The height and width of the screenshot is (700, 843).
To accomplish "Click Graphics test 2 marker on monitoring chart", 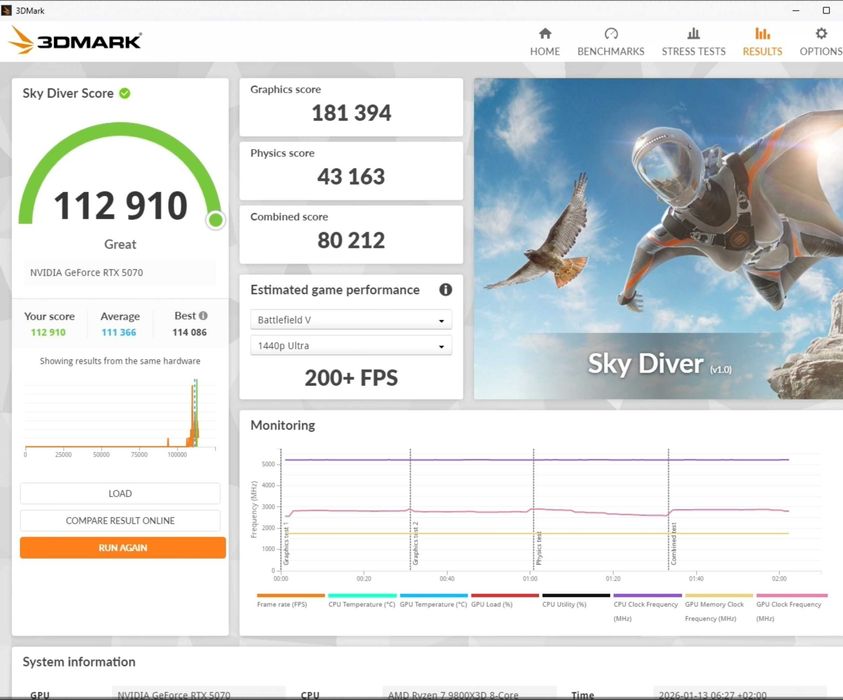I will pyautogui.click(x=415, y=543).
